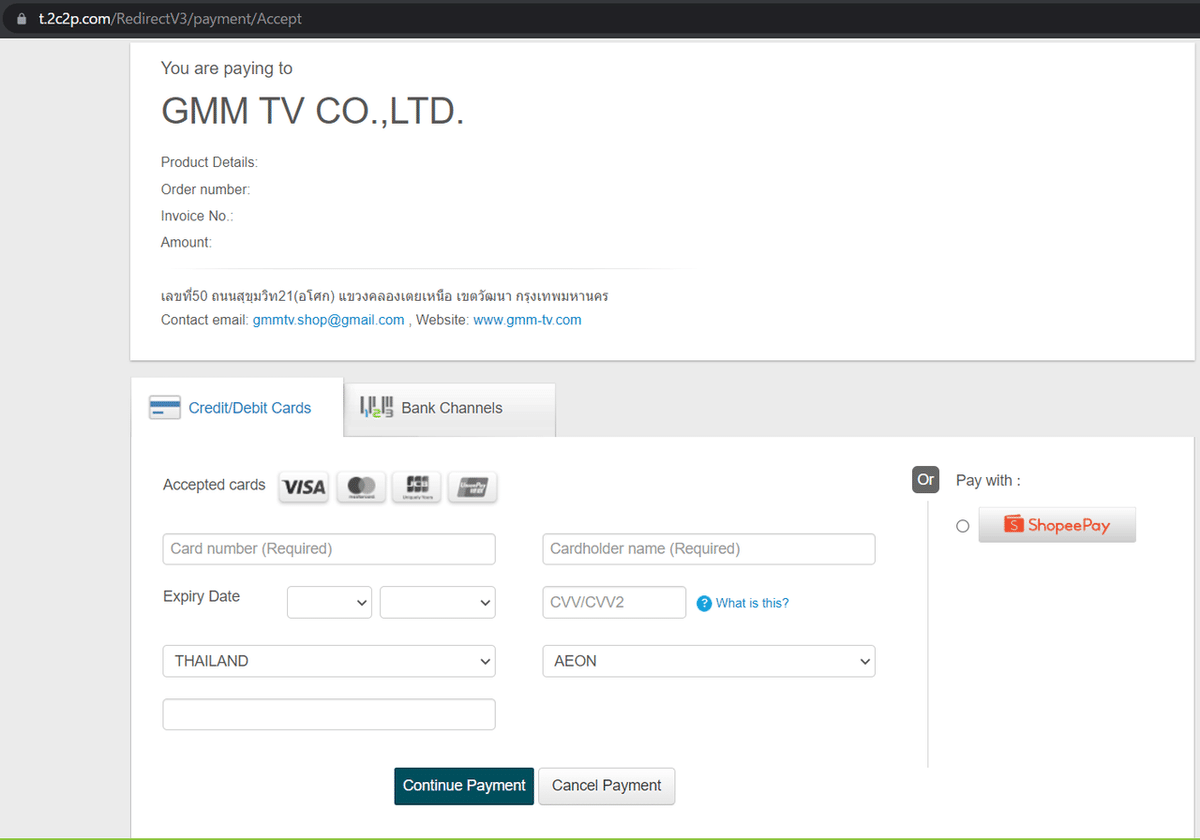Click the Bank Channels barcode icon
The height and width of the screenshot is (840, 1200).
pyautogui.click(x=376, y=407)
